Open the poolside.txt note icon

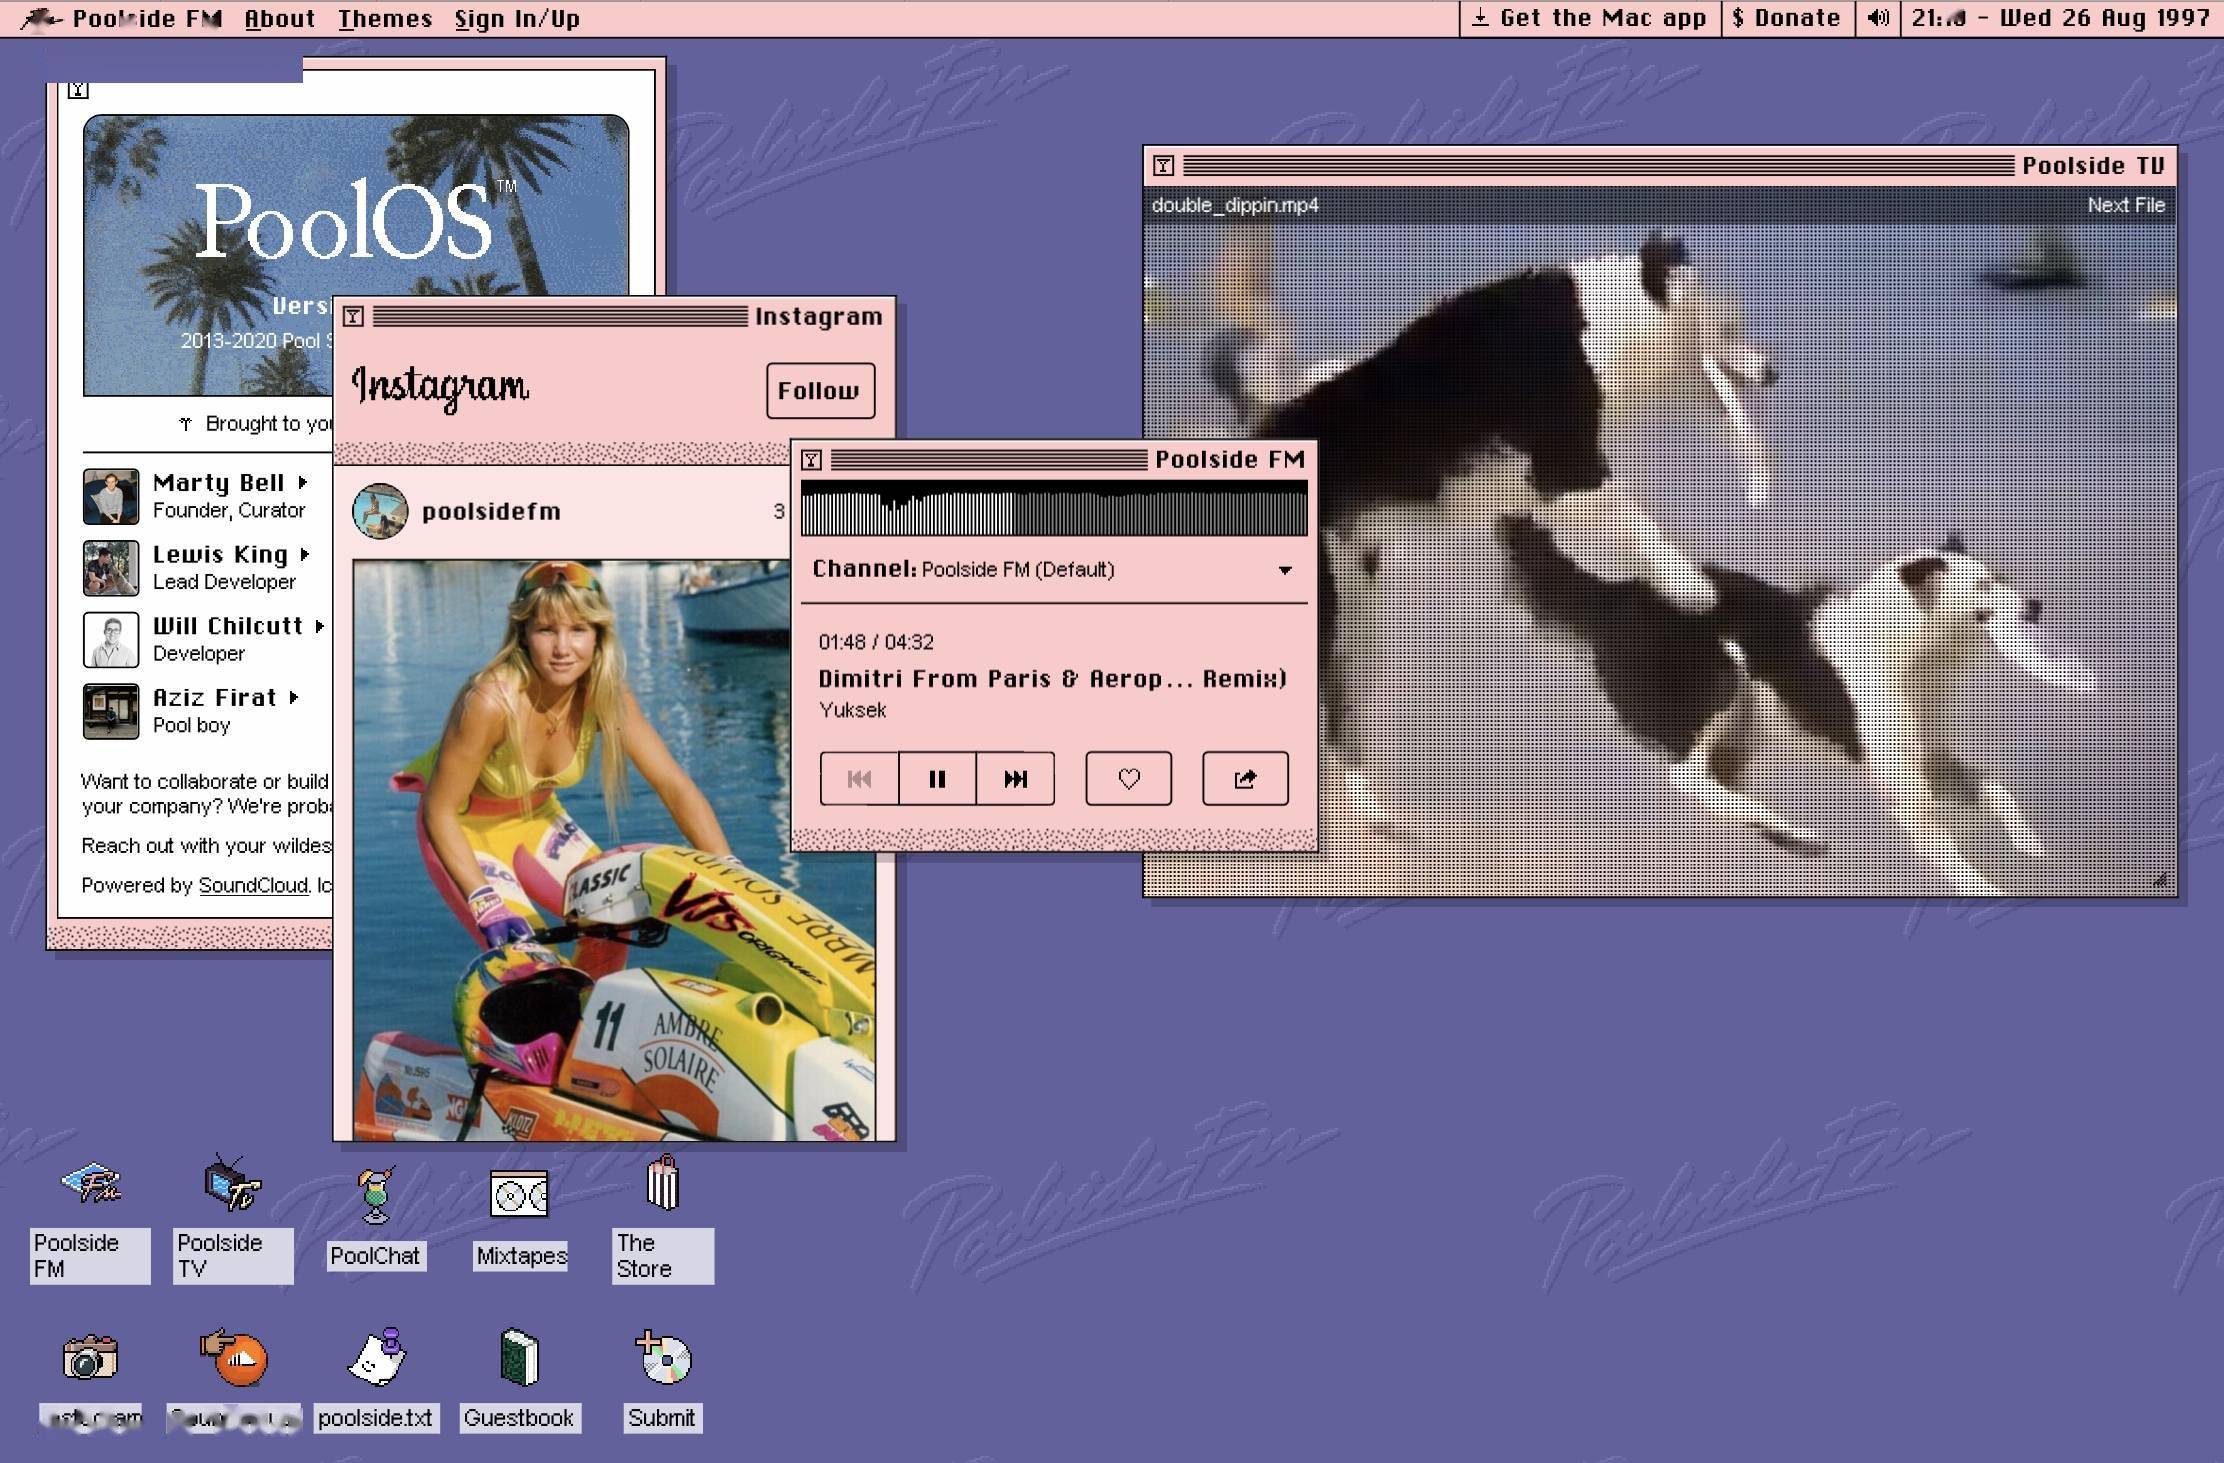376,1358
